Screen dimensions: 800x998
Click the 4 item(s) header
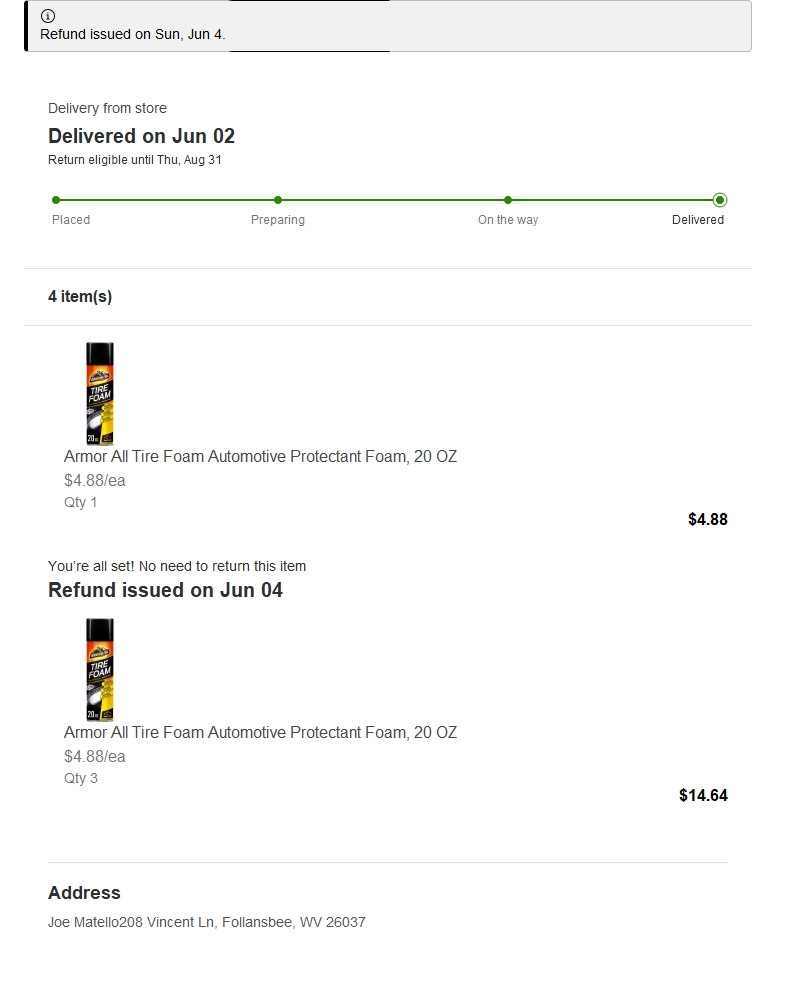click(x=80, y=297)
